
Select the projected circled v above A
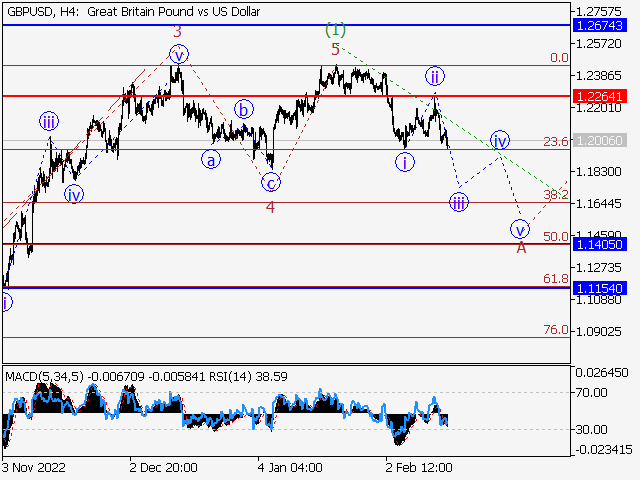(x=520, y=229)
